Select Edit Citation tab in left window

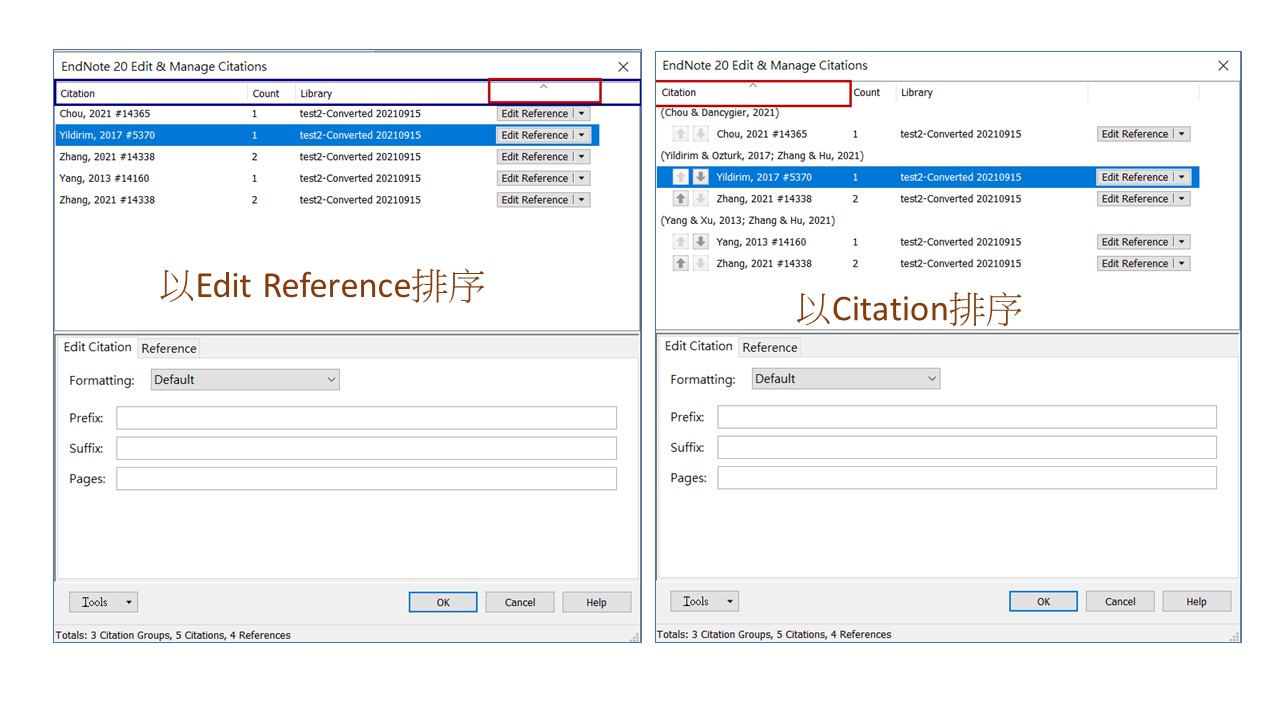(97, 347)
